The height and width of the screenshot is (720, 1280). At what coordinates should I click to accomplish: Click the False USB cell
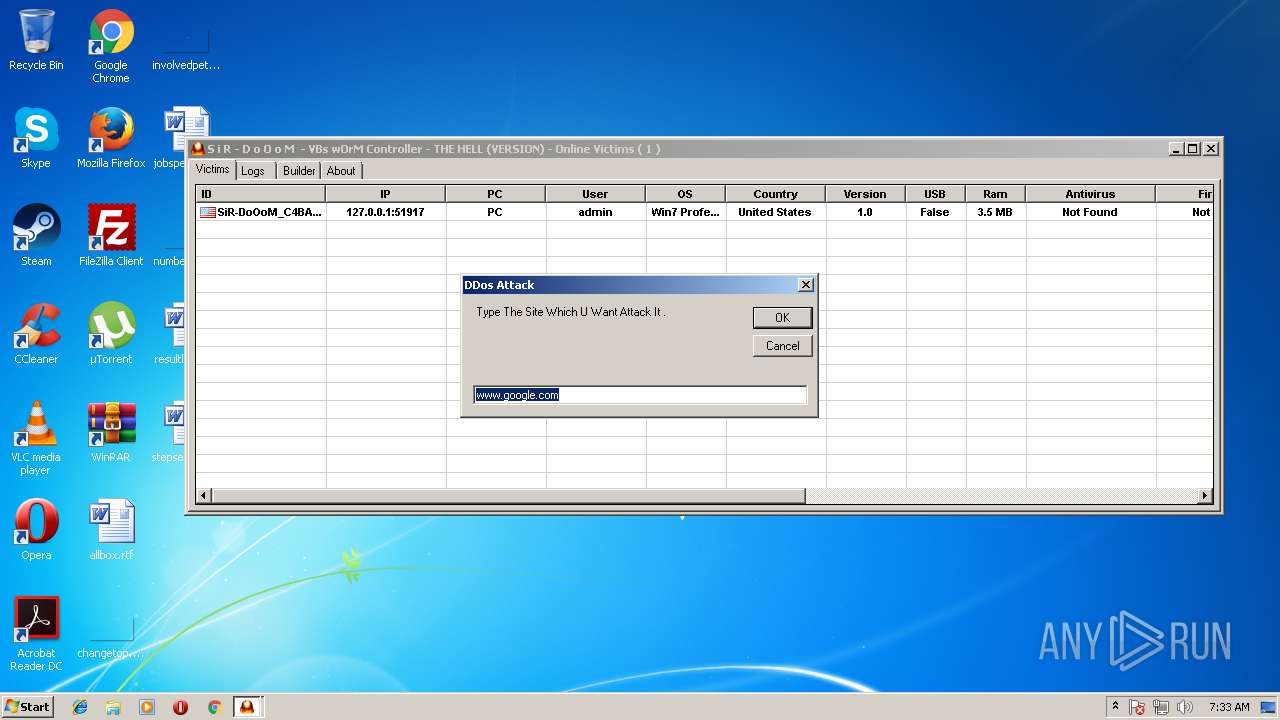tap(935, 212)
